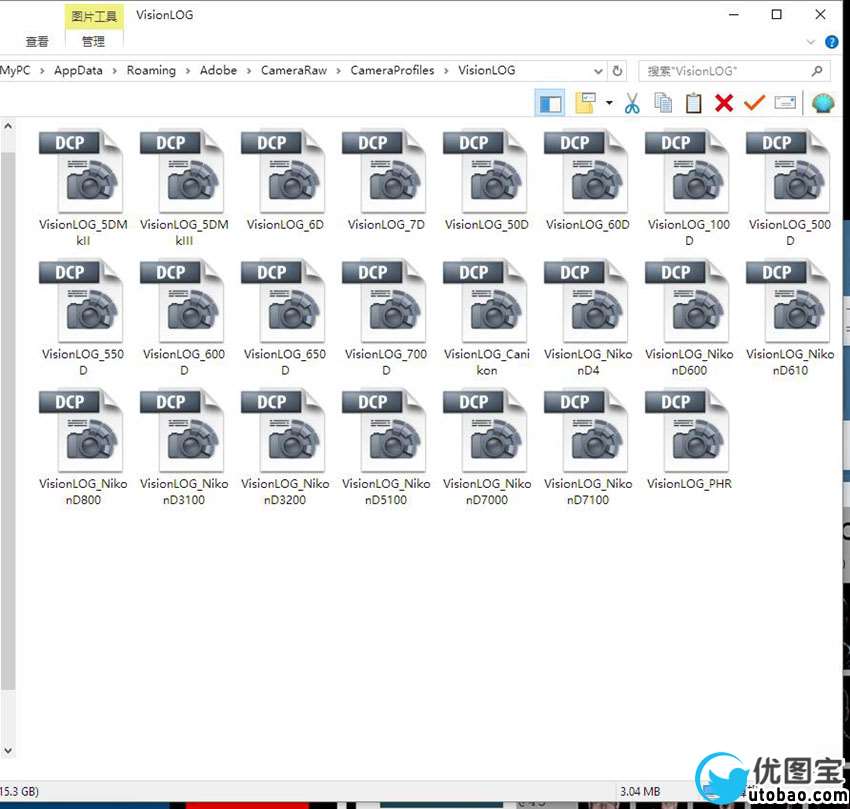The height and width of the screenshot is (809, 850).
Task: Open the dropdown arrow beside the folder options icon
Action: (x=609, y=102)
